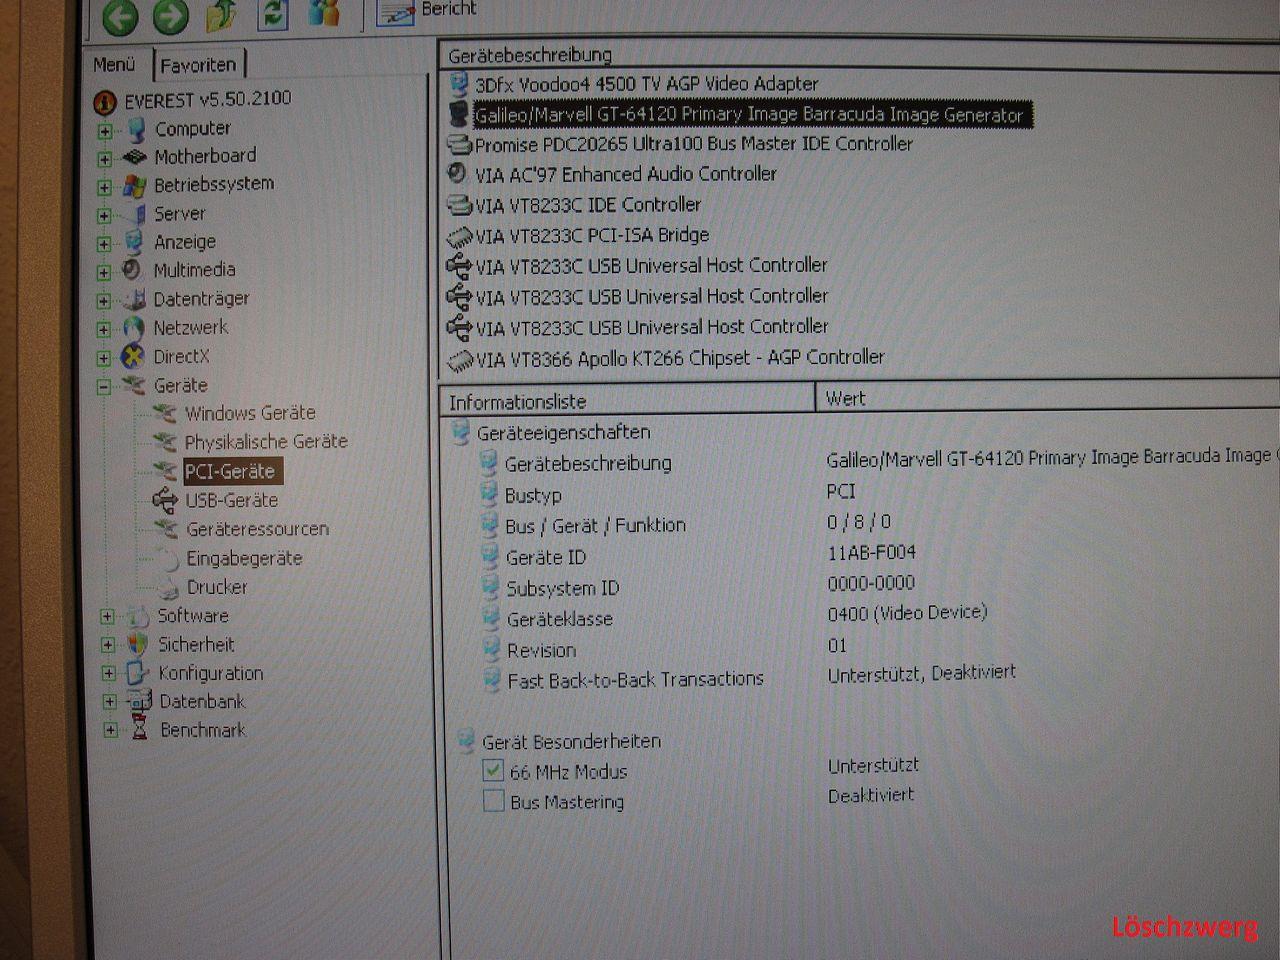Expand the Betriebssystem tree node
Viewport: 1280px width, 960px height.
[104, 187]
